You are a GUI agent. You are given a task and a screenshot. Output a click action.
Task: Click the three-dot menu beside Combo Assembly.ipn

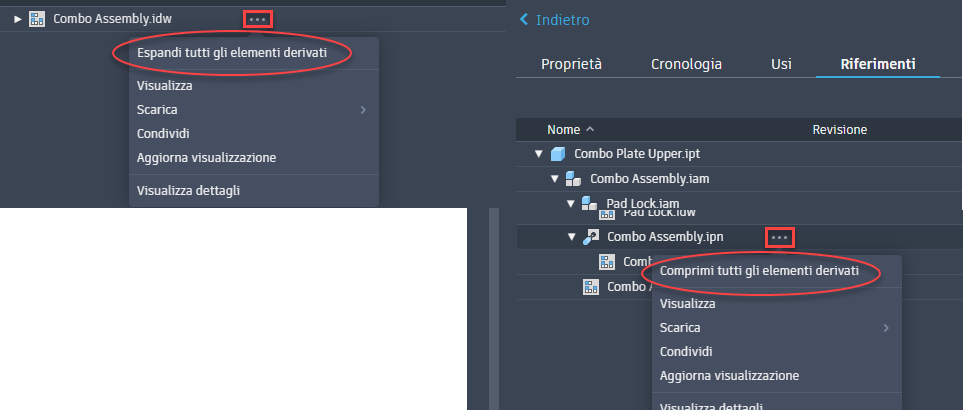click(779, 237)
